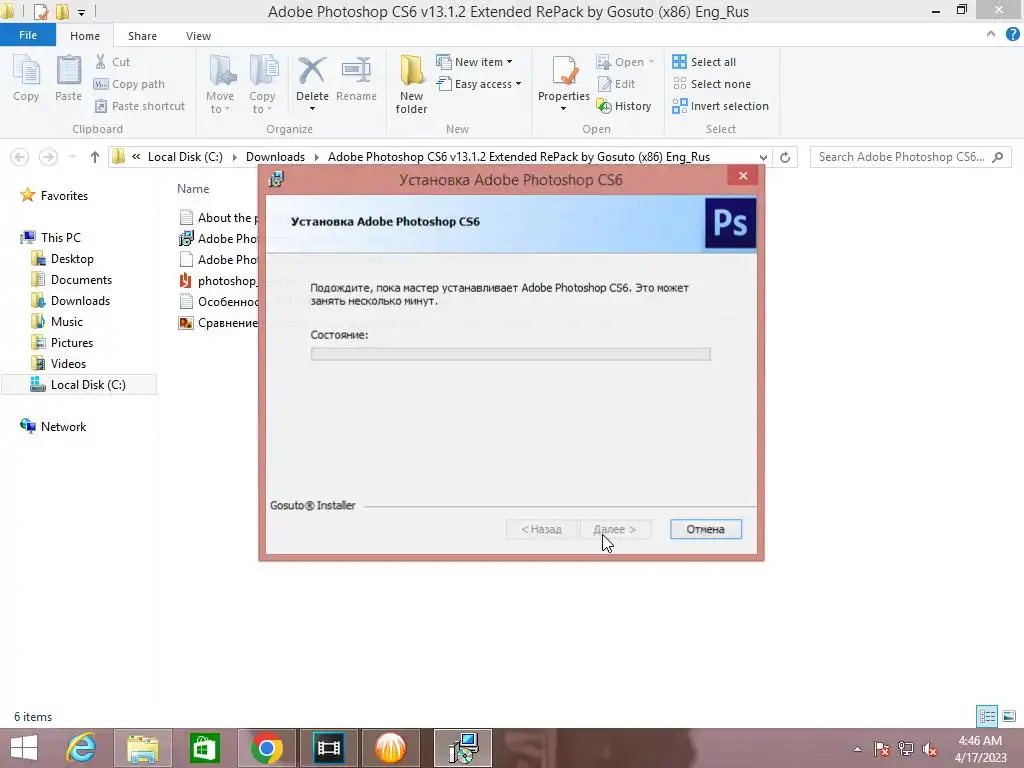Select Local Disk (C:) in navigation pane

[x=78, y=385]
